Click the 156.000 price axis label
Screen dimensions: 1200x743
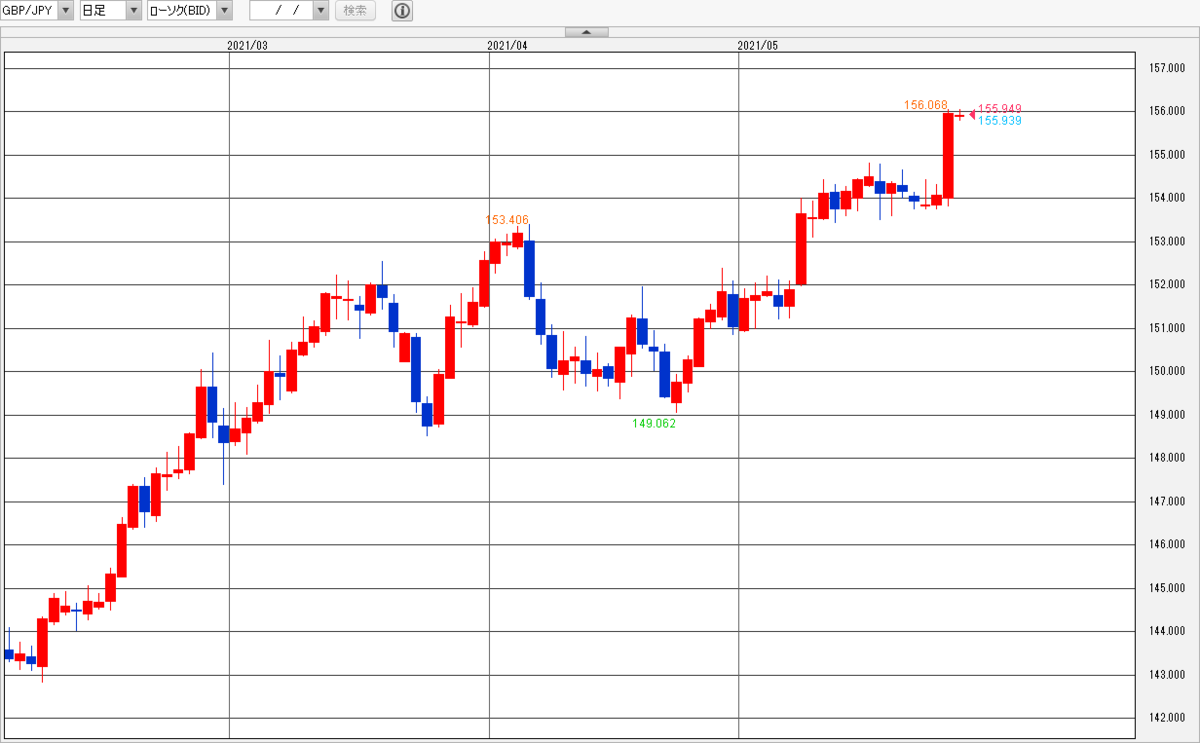tap(1166, 111)
